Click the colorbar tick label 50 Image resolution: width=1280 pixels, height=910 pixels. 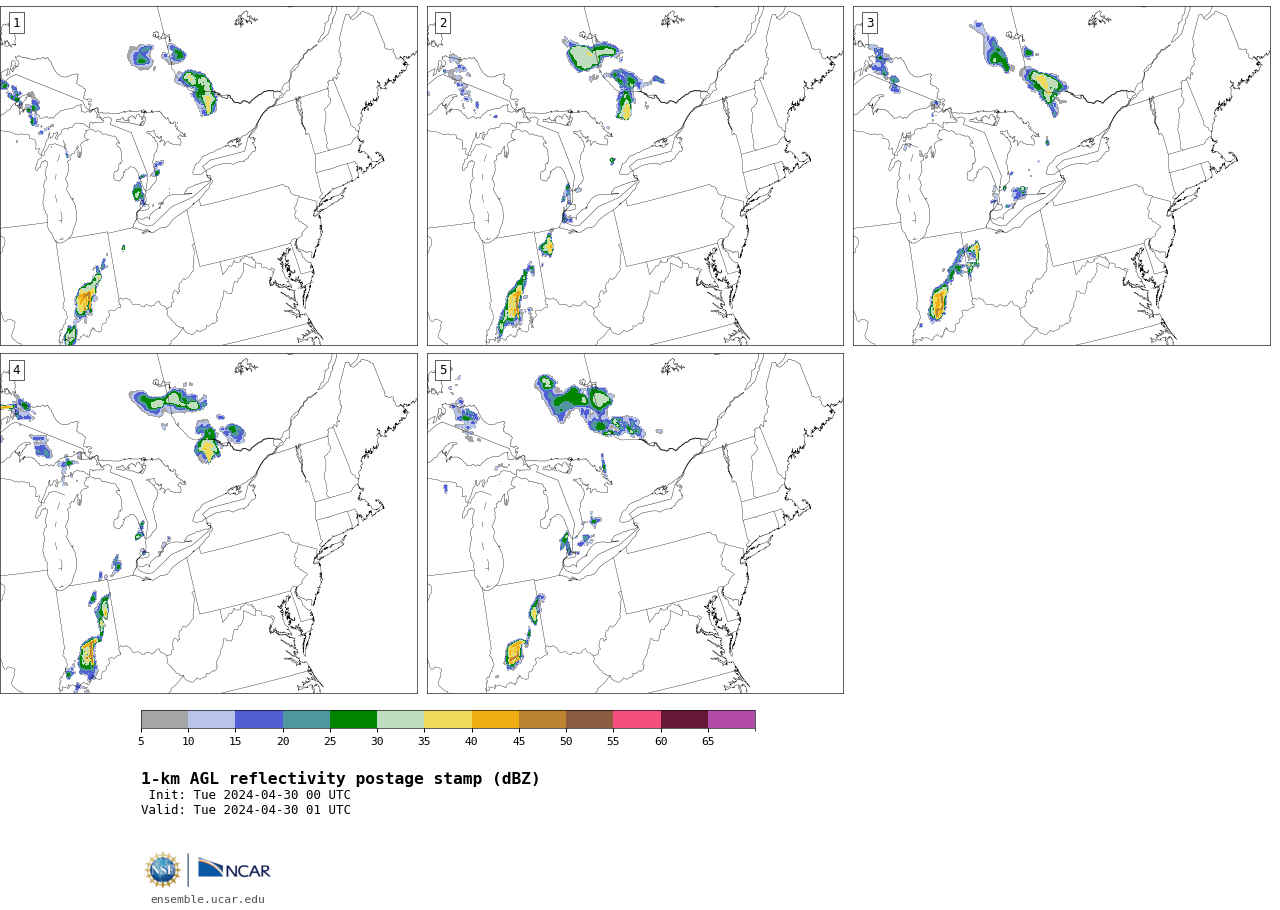click(566, 741)
